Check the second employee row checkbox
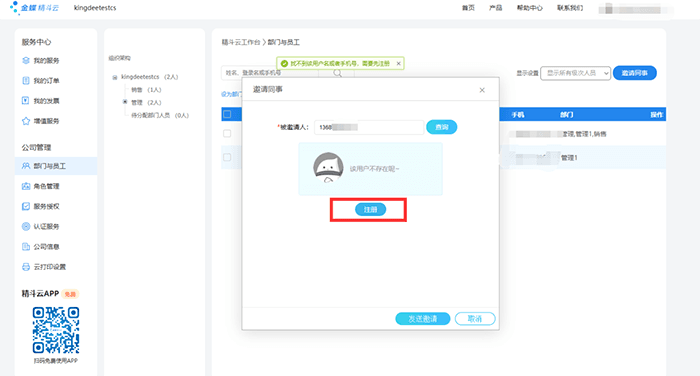 coord(227,157)
